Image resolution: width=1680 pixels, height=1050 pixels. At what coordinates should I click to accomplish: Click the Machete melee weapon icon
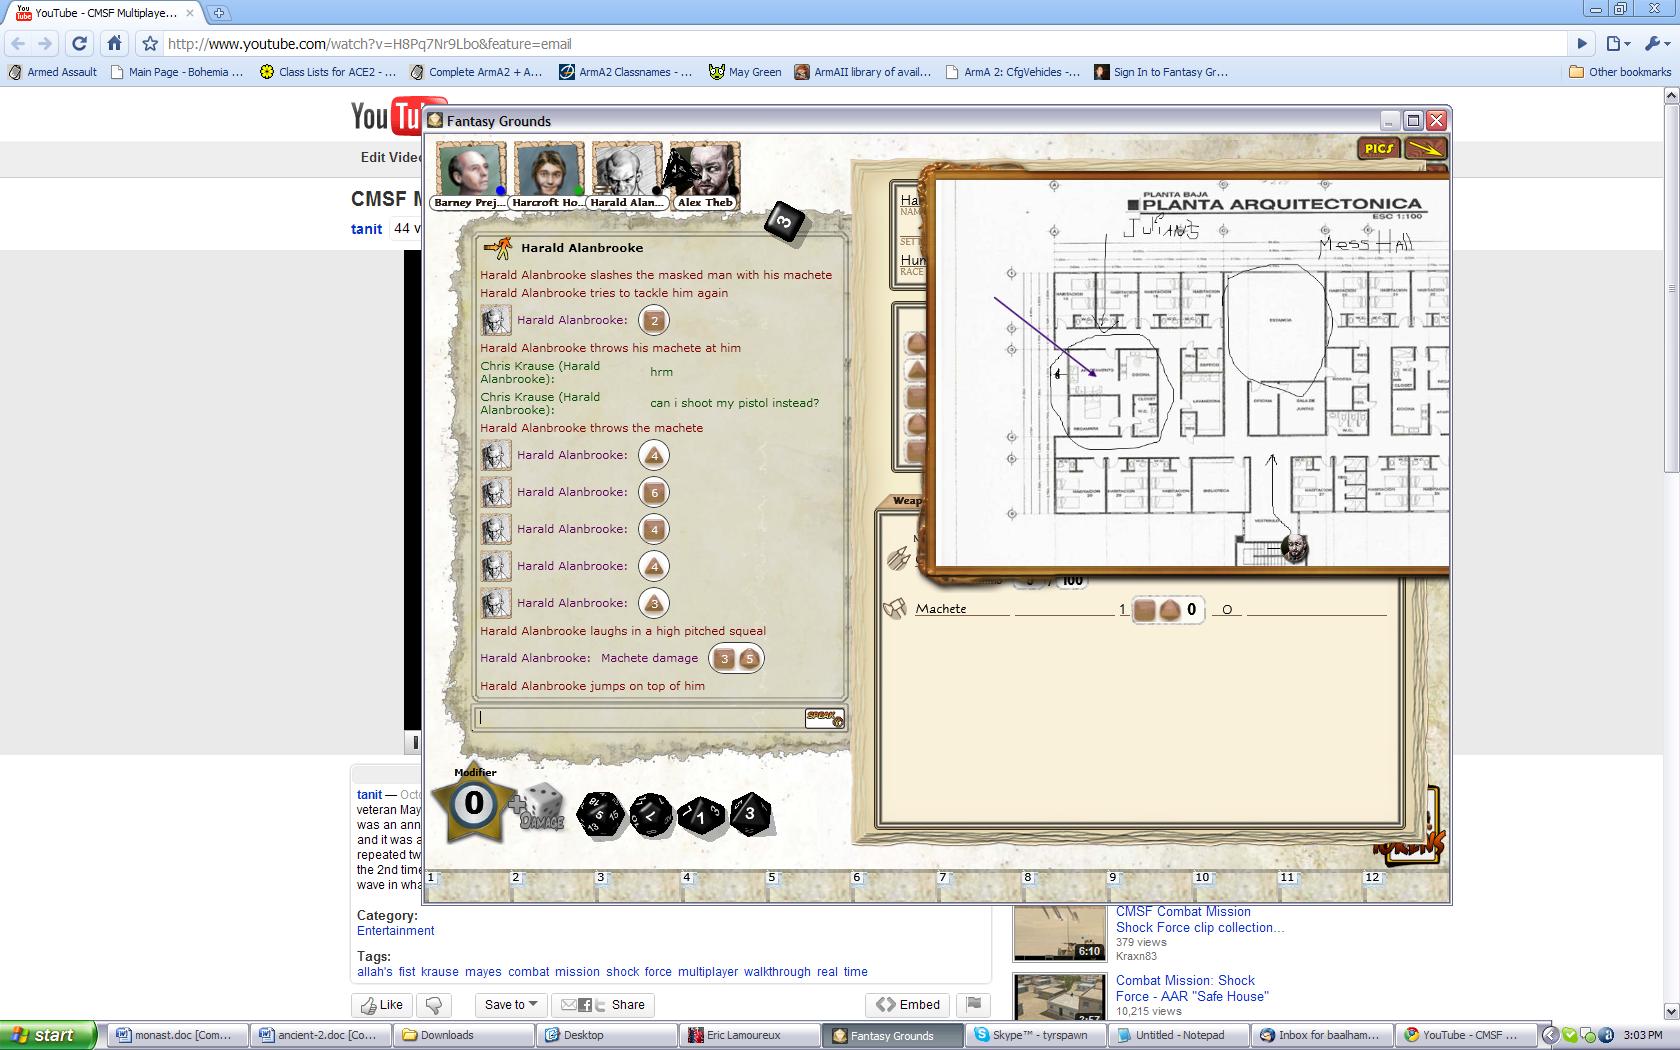[x=894, y=608]
